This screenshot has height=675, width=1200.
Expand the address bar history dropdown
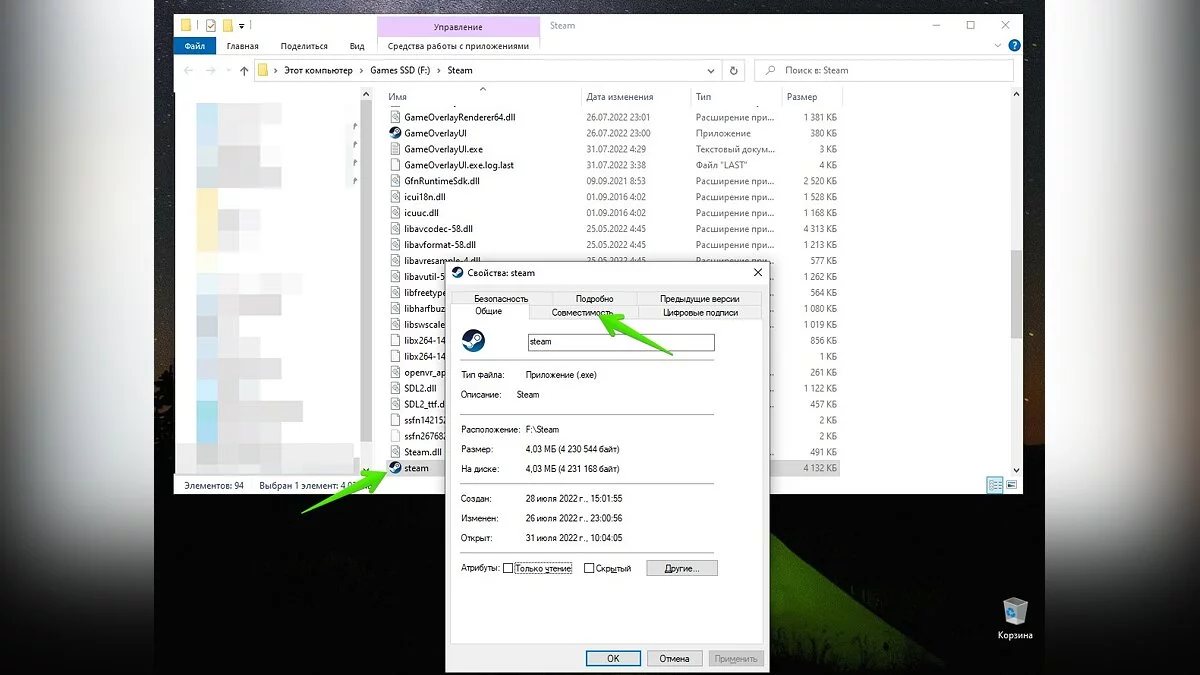tap(711, 71)
